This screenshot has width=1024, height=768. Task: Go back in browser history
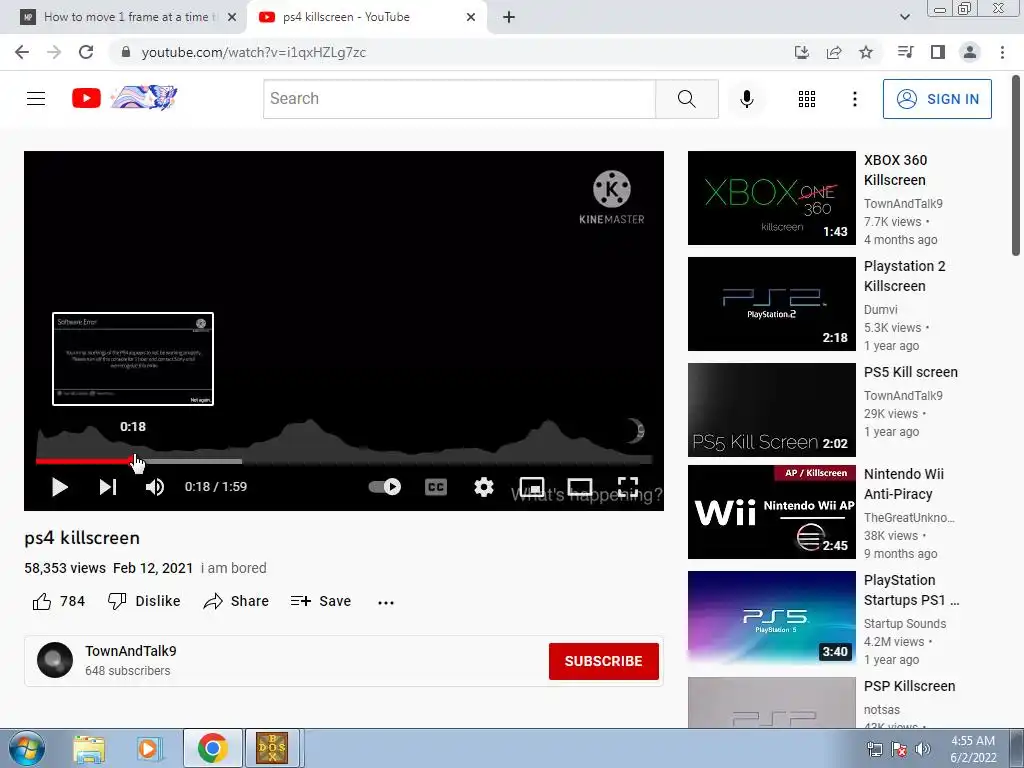22,52
